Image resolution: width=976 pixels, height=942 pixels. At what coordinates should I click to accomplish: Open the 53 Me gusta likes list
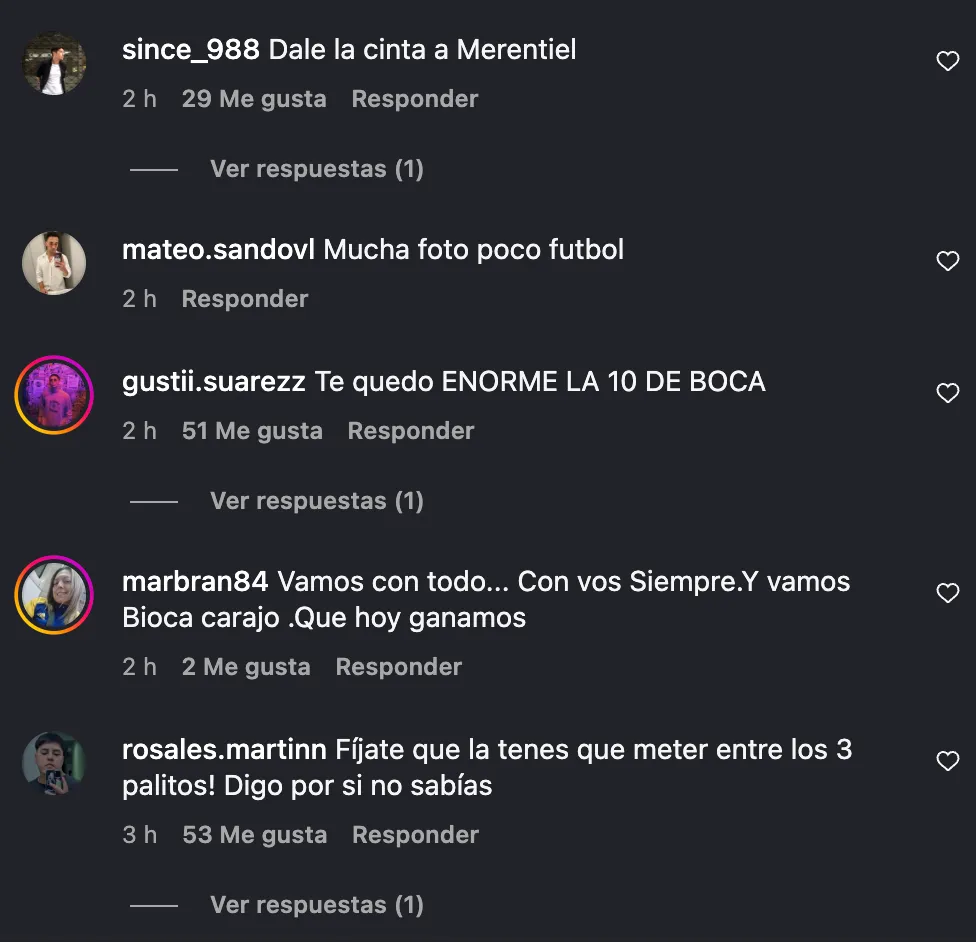point(255,835)
